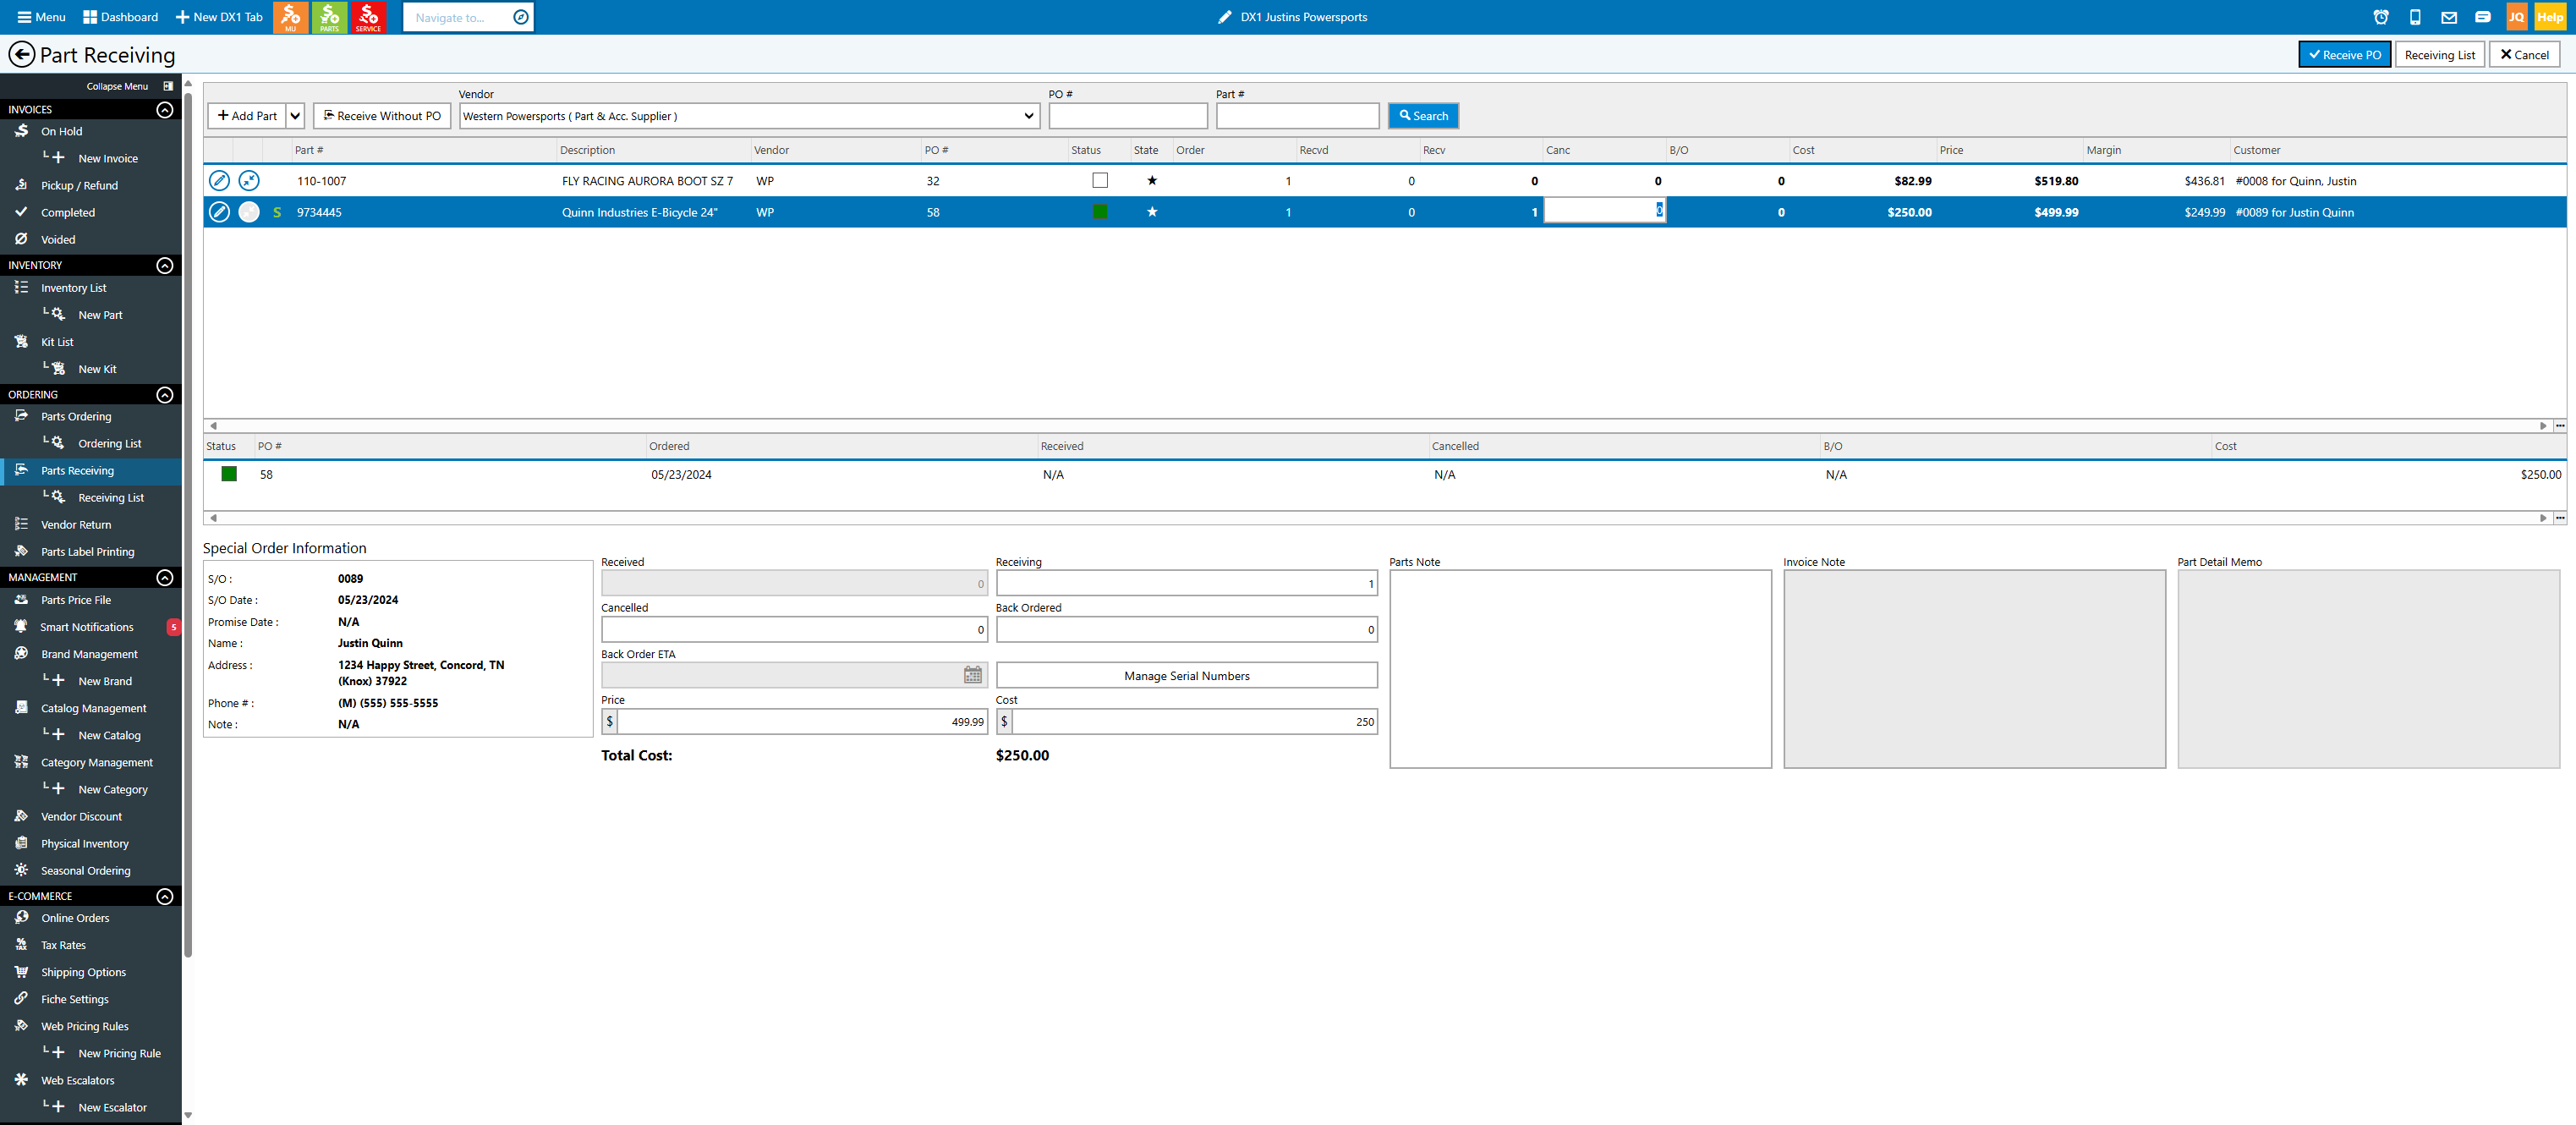Image resolution: width=2576 pixels, height=1125 pixels.
Task: Open the Back Order ETA calendar icon
Action: [x=972, y=675]
